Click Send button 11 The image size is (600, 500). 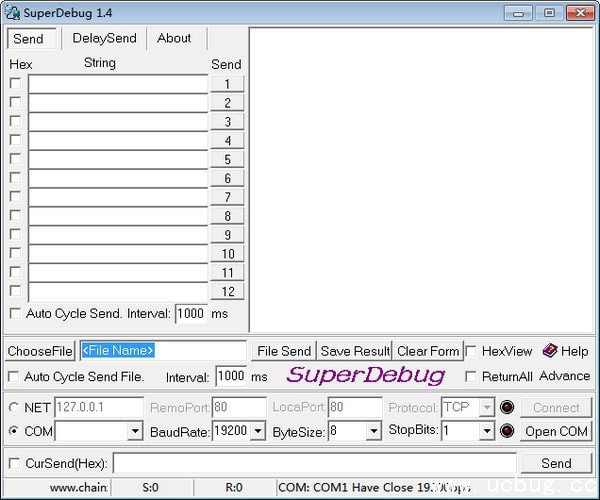[x=227, y=272]
